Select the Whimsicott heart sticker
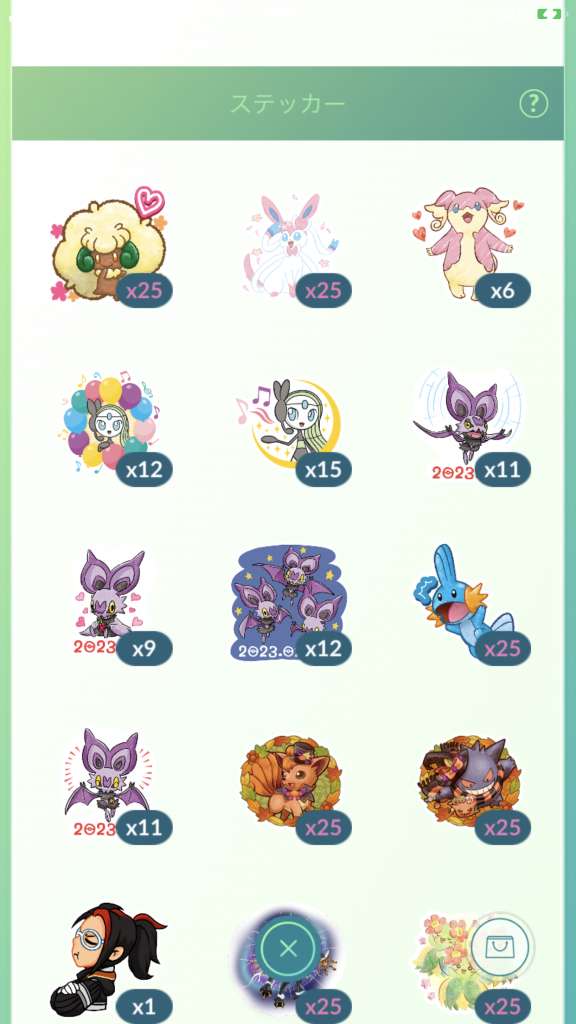Image resolution: width=576 pixels, height=1024 pixels. (x=108, y=245)
